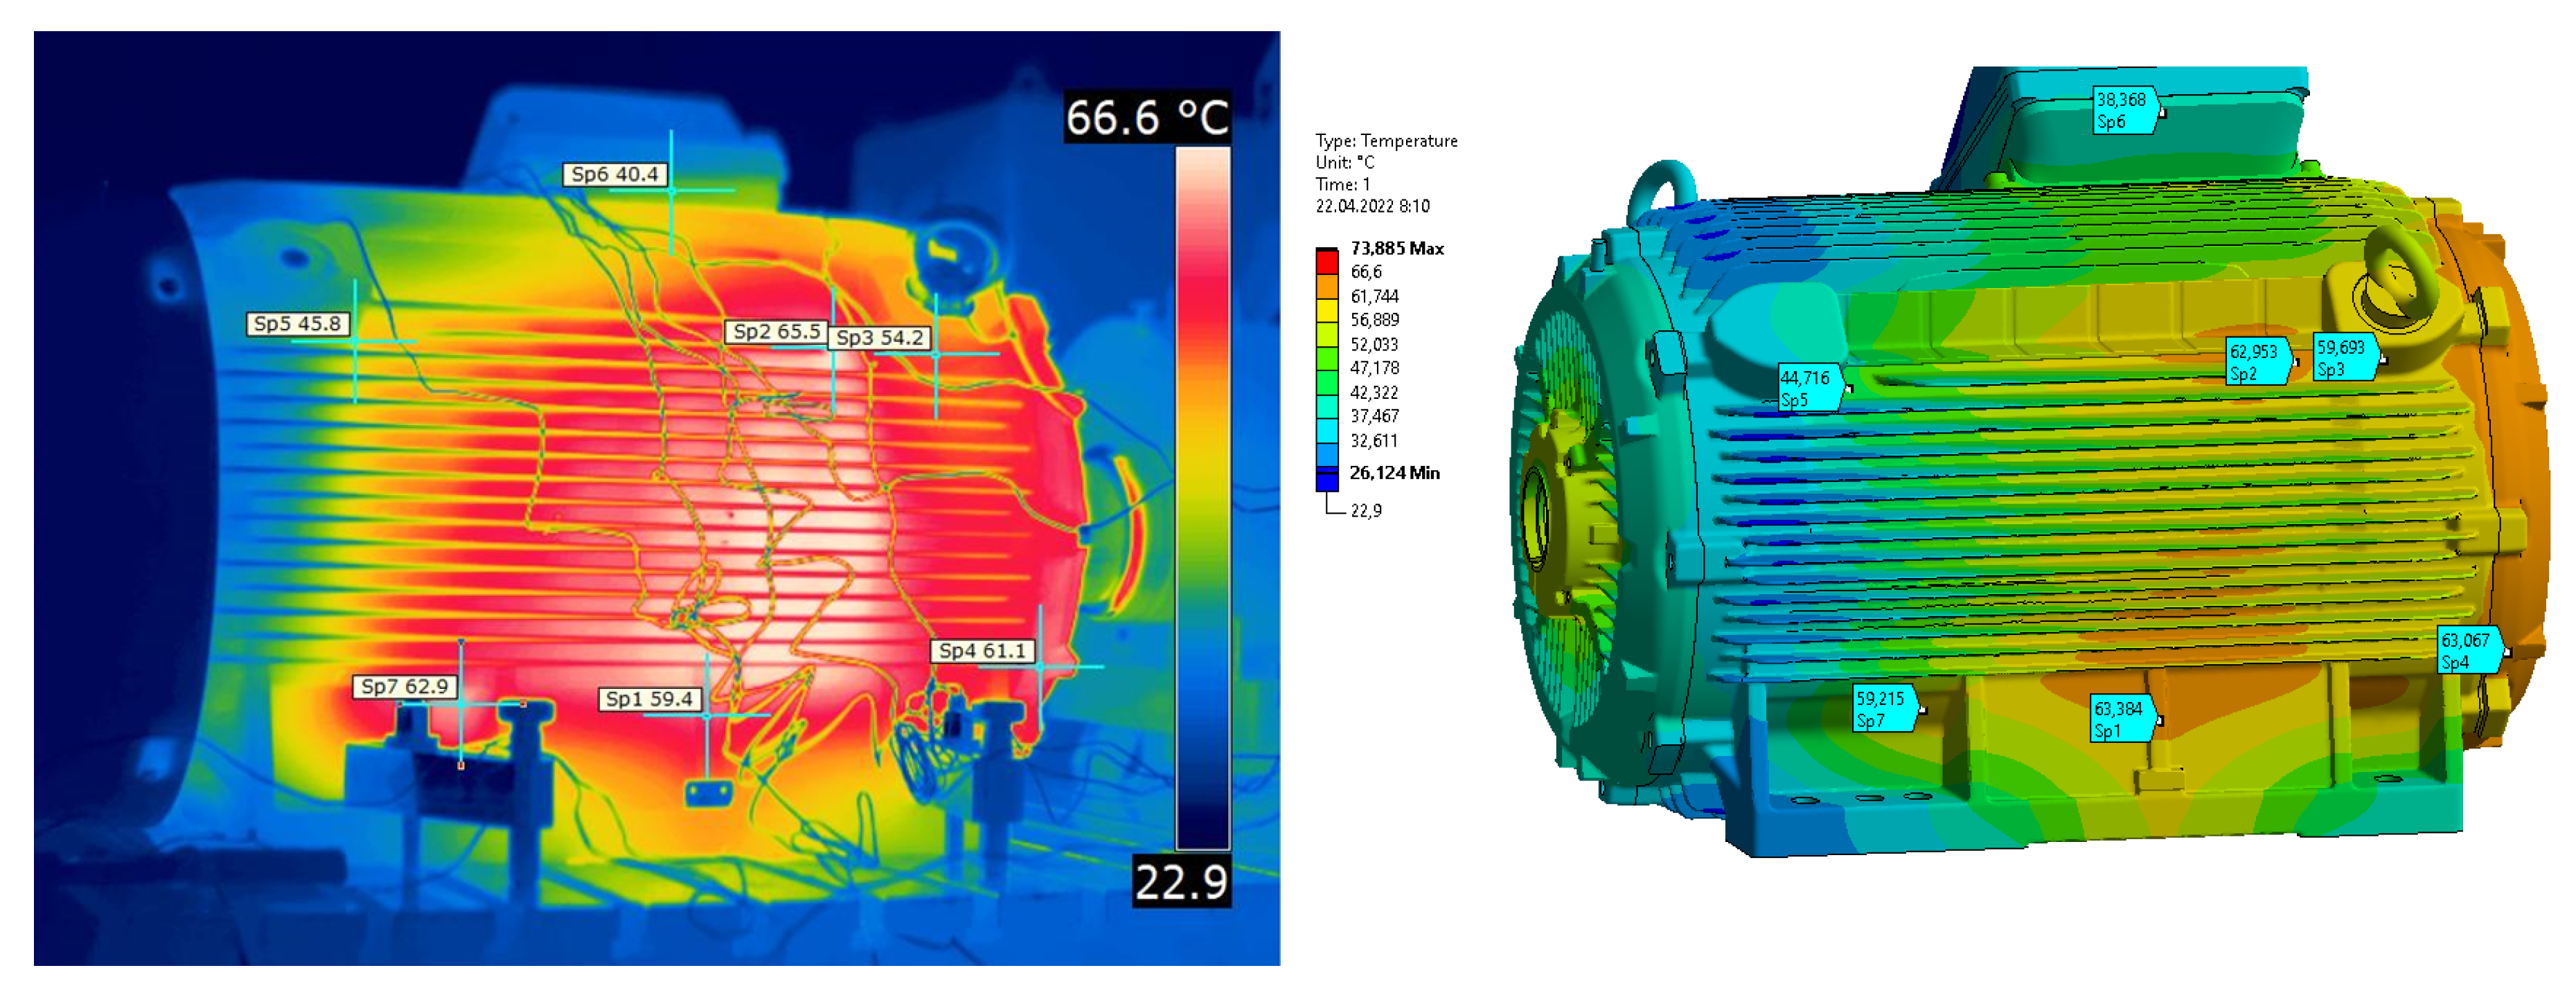Image resolution: width=2576 pixels, height=995 pixels.
Task: Select the Sp7 62.9 spot label
Action: [404, 687]
